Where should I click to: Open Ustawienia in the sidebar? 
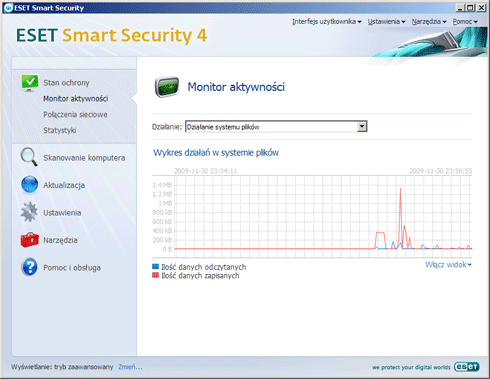pos(62,213)
